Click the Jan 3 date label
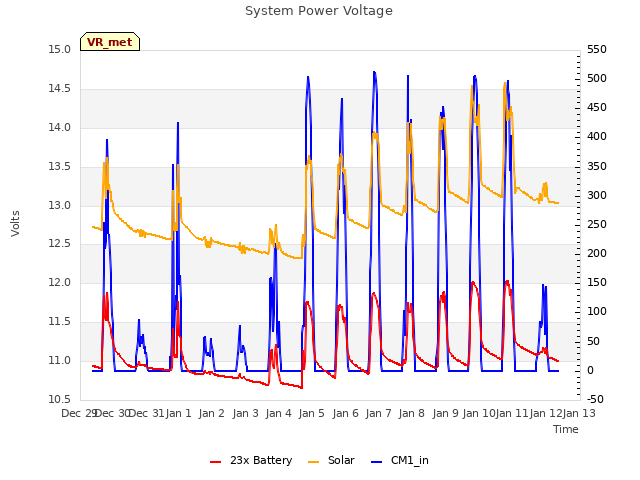Viewport: 640px width, 480px height. point(245,413)
